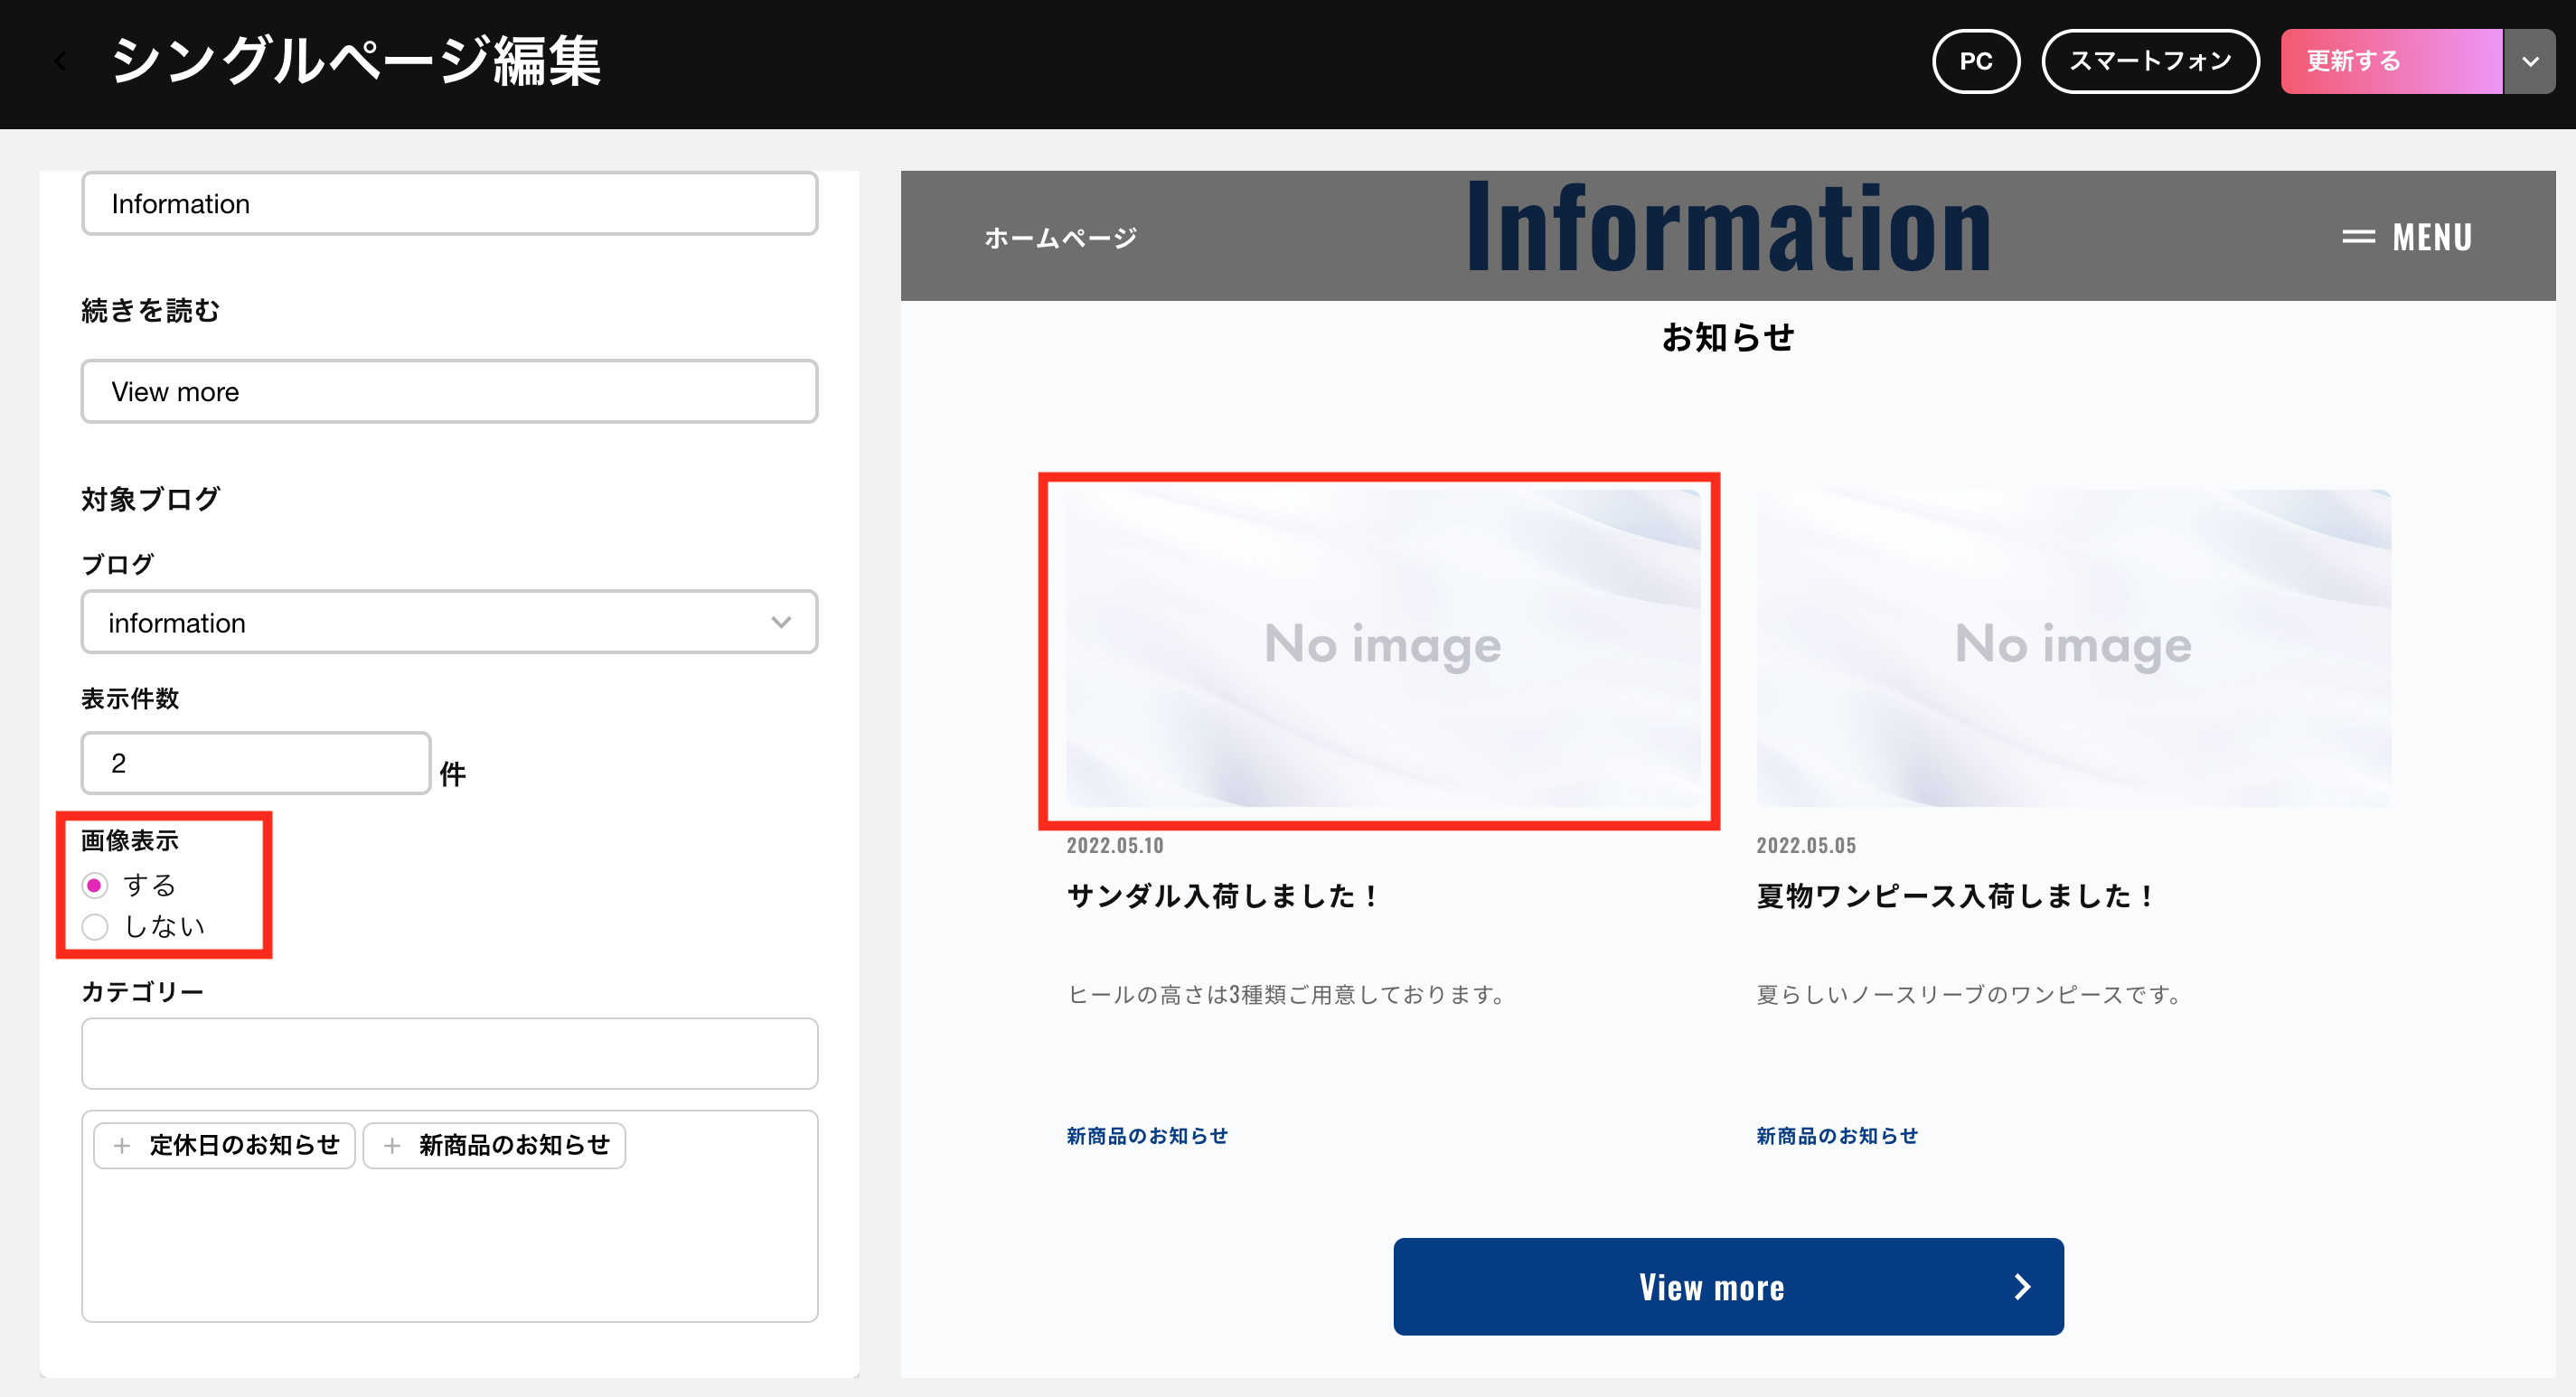Open the MENU hamburger in preview
The width and height of the screenshot is (2576, 1397).
[x=2406, y=237]
